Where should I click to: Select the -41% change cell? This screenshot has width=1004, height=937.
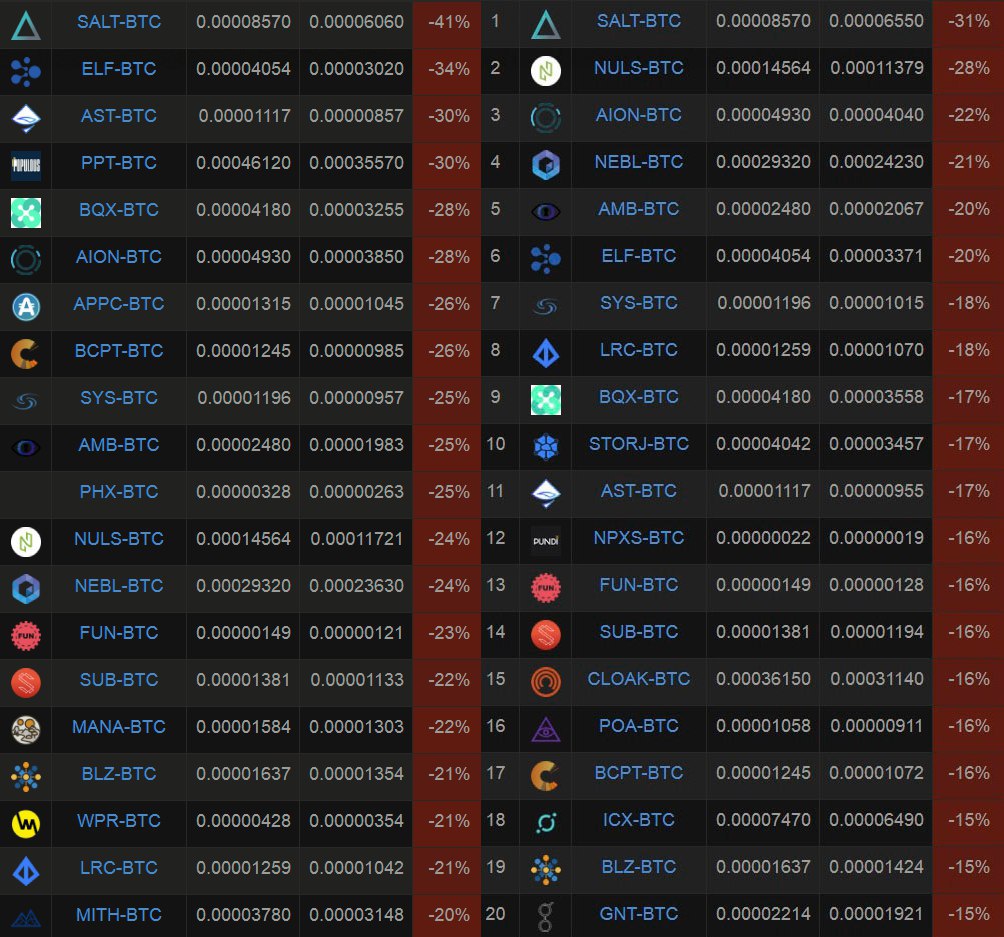449,22
